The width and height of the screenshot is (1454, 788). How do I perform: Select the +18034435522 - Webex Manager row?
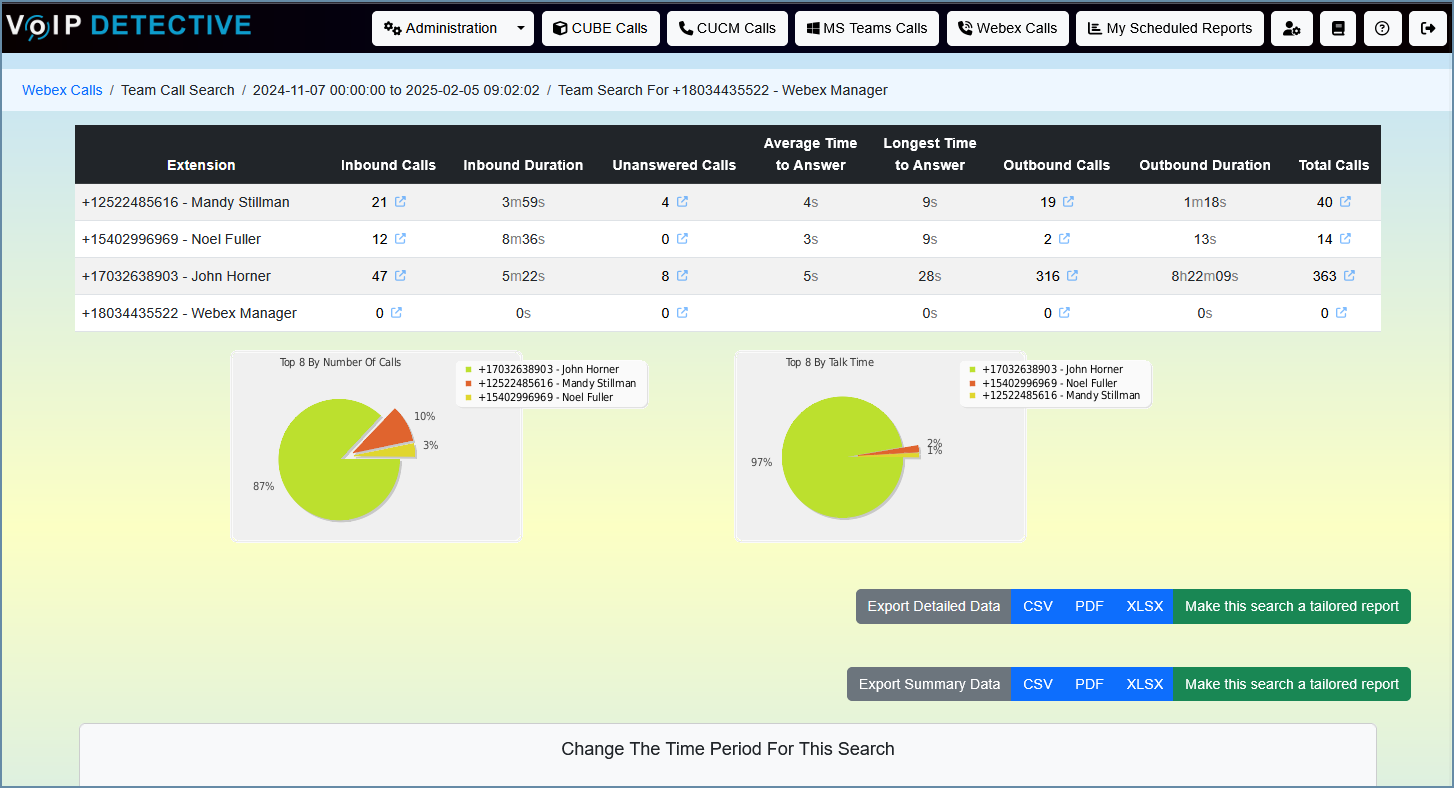(x=728, y=313)
